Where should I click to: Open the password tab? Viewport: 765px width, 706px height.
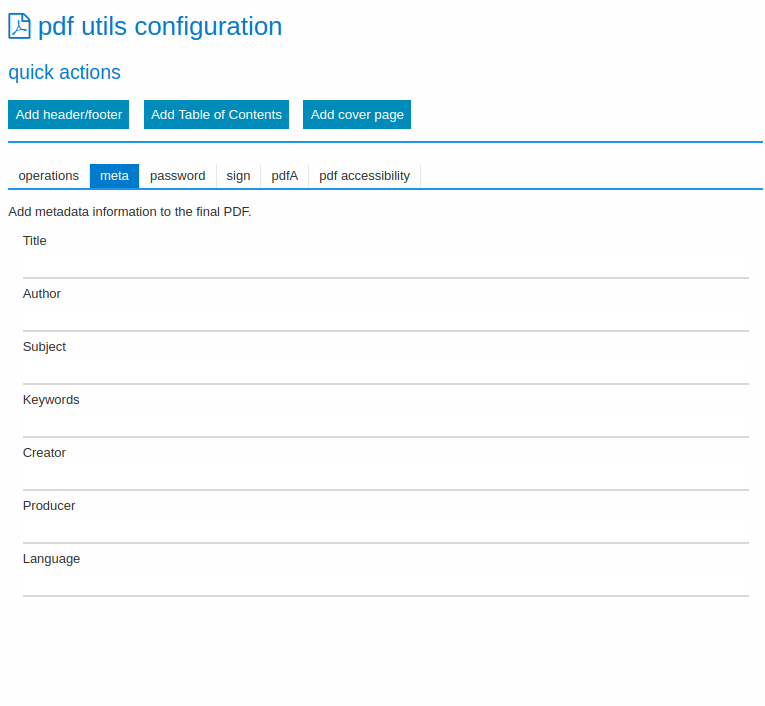[177, 176]
